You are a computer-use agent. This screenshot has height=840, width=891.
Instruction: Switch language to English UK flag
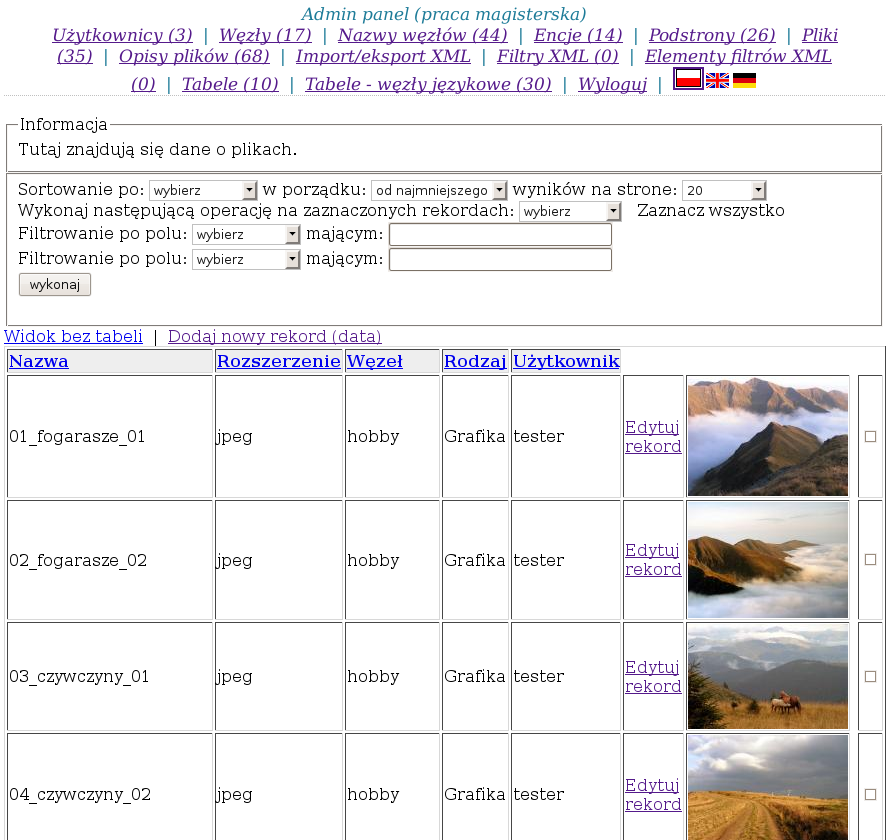(x=717, y=81)
